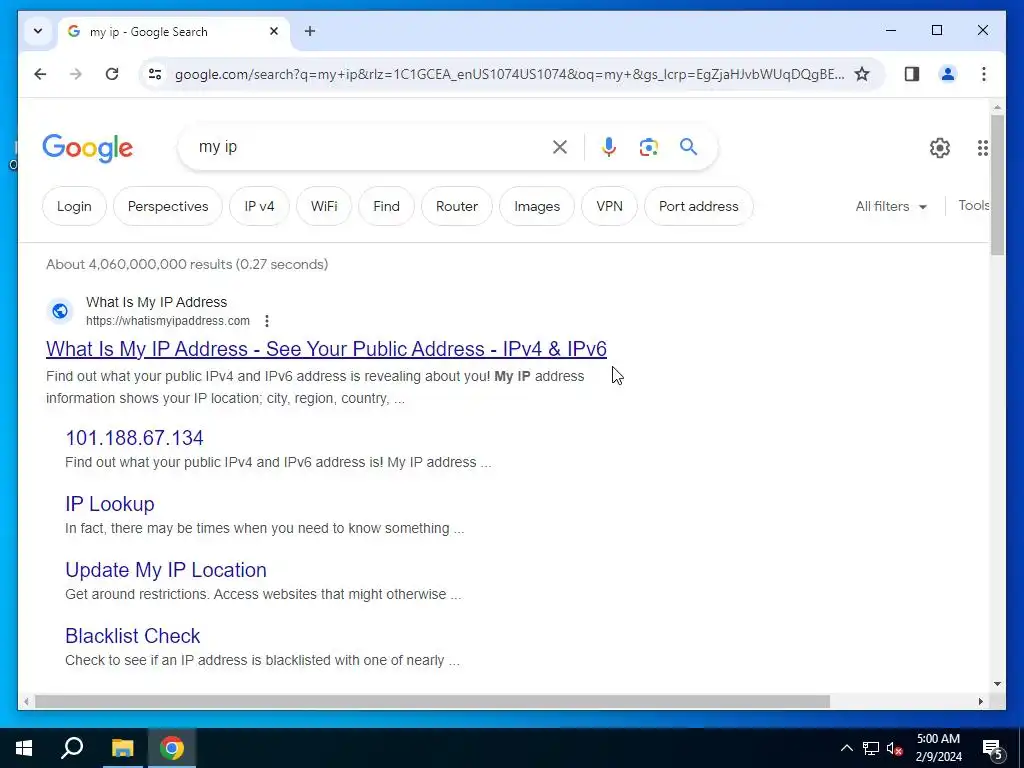Viewport: 1024px width, 768px height.
Task: Click the https://whatismyipaddress.com URL text
Action: tap(168, 321)
